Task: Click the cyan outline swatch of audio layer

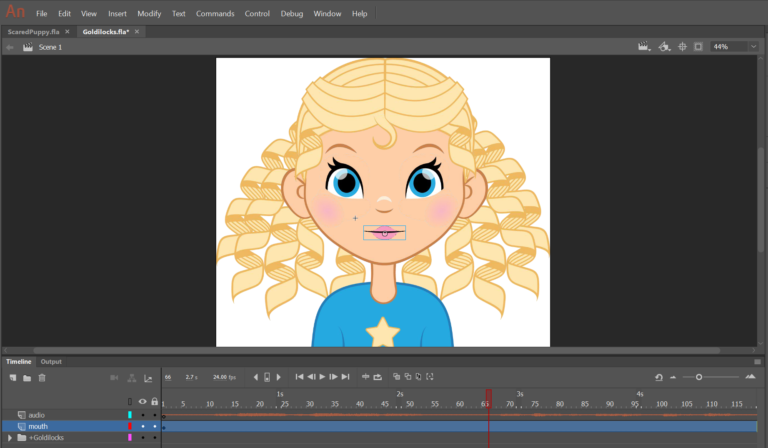Action: click(130, 415)
